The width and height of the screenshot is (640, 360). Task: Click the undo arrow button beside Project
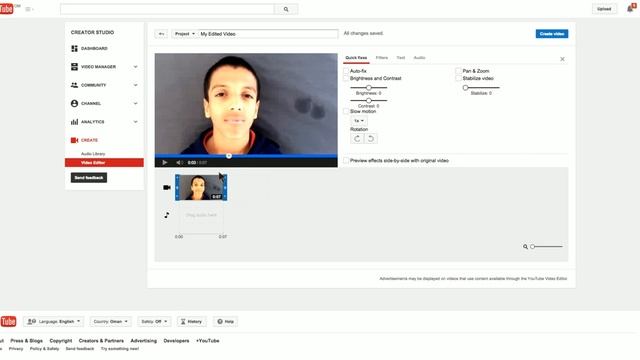(x=161, y=34)
